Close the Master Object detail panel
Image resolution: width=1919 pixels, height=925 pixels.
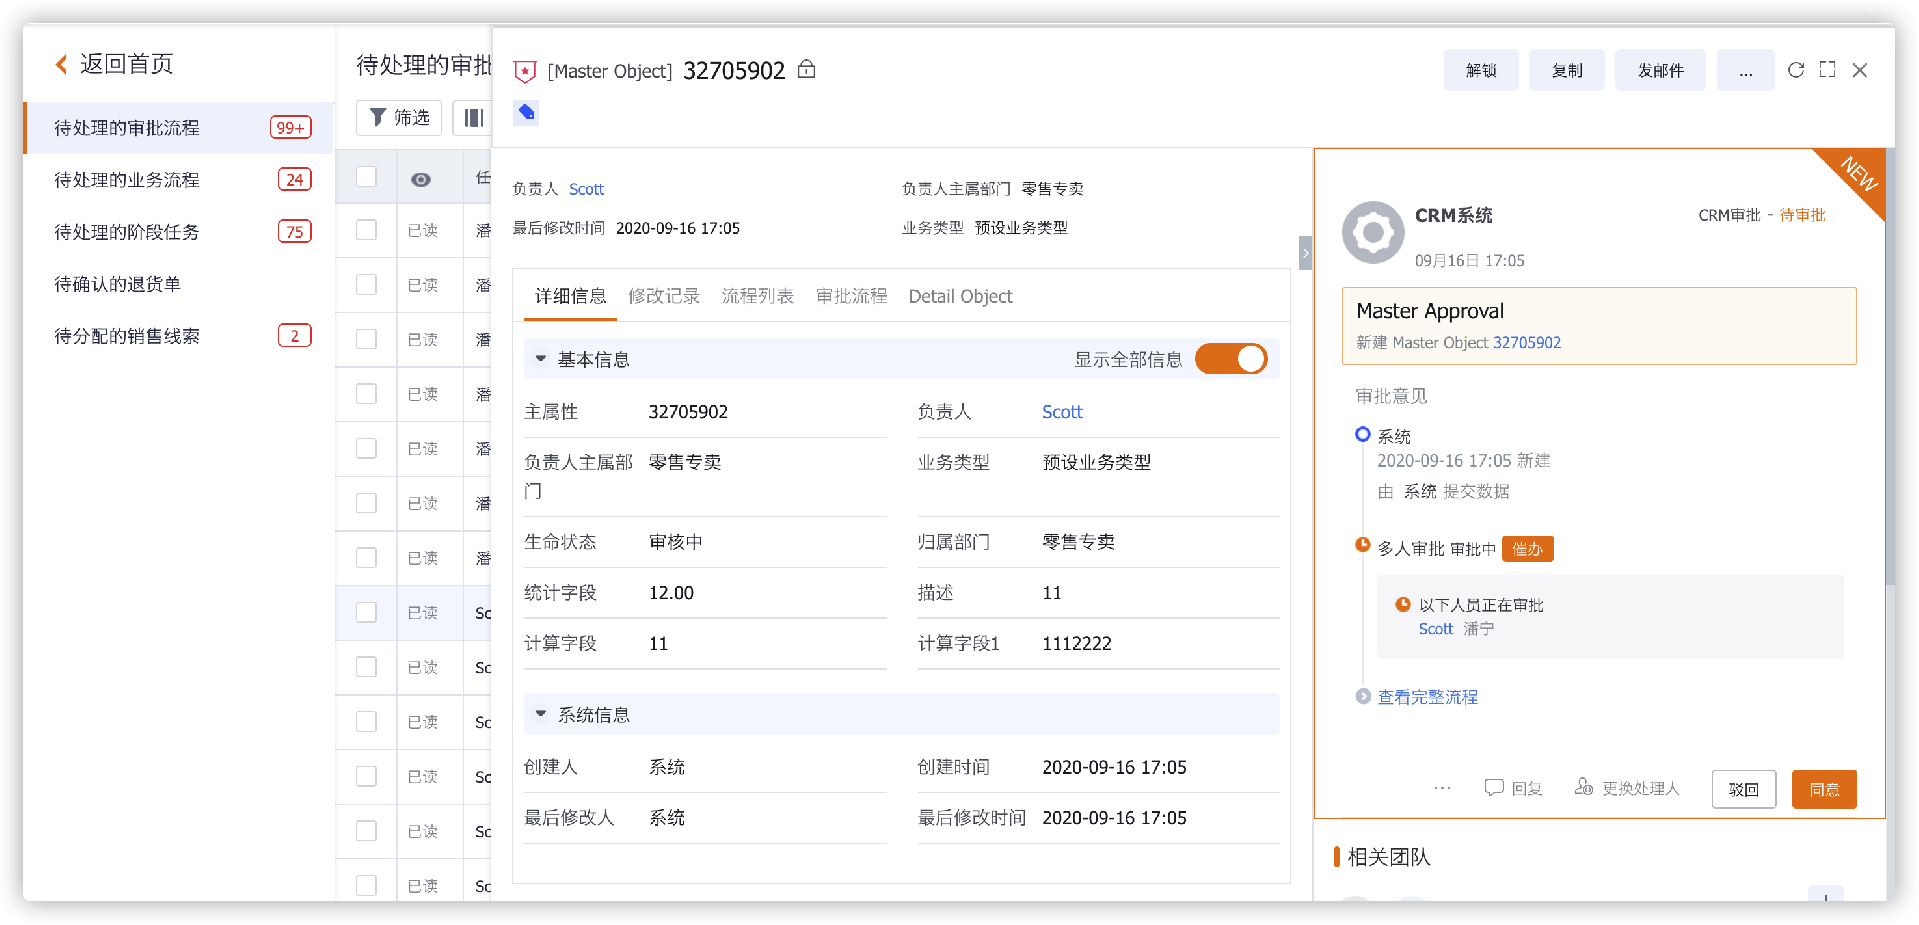tap(1860, 70)
